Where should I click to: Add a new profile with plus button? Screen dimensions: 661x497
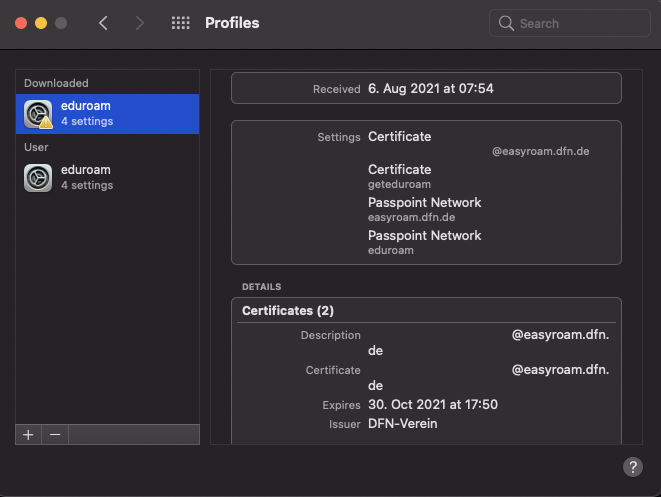tap(28, 435)
